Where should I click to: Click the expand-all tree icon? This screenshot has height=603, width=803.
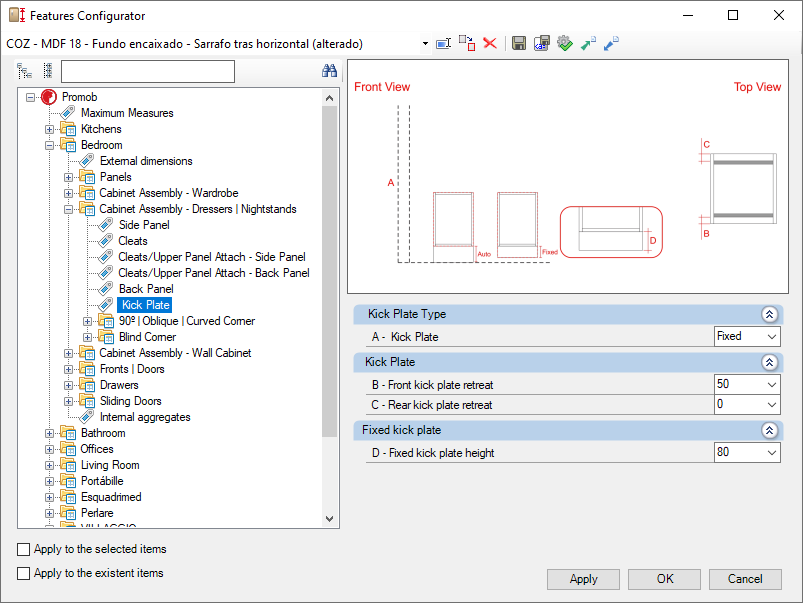(x=24, y=71)
